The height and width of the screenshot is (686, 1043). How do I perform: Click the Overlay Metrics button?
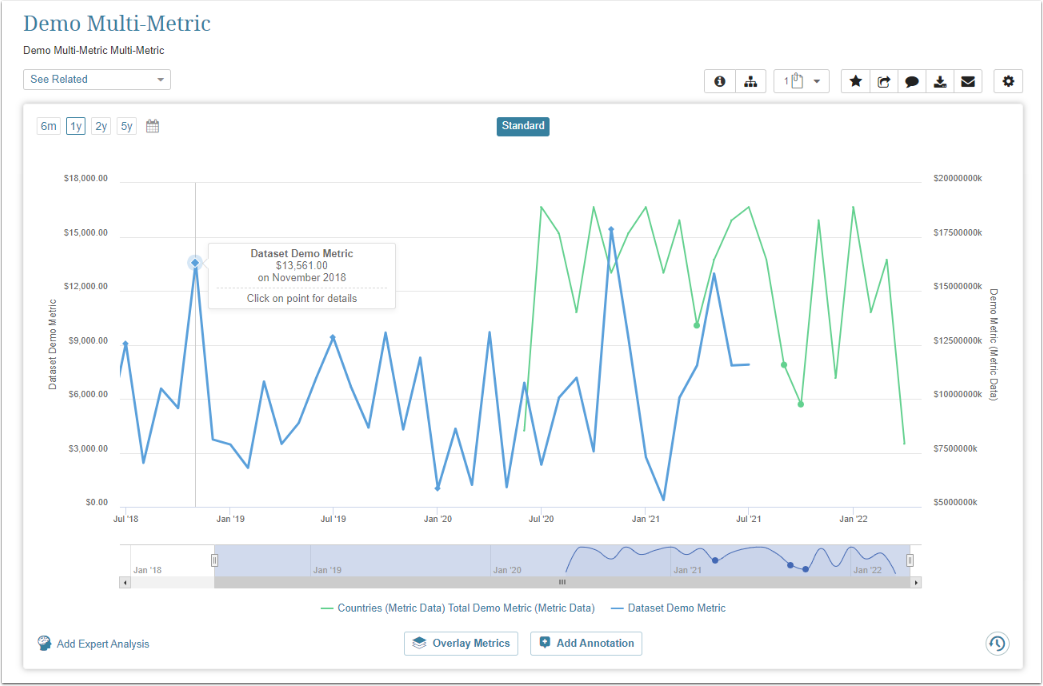[461, 643]
